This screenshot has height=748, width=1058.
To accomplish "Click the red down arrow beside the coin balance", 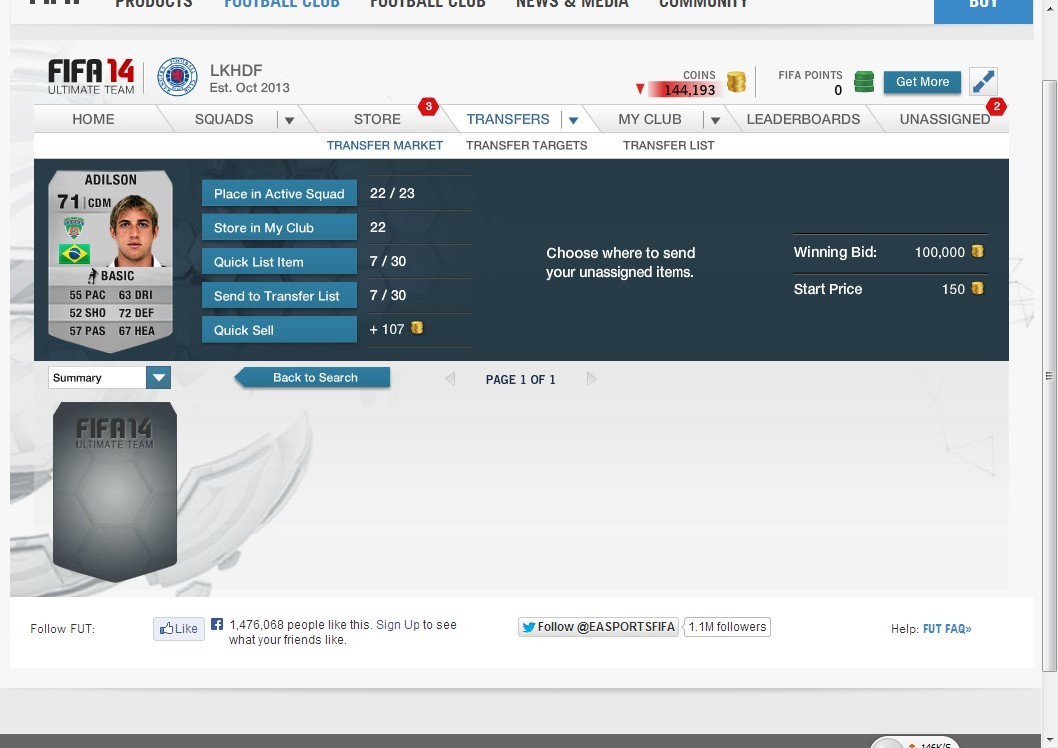I will point(640,89).
